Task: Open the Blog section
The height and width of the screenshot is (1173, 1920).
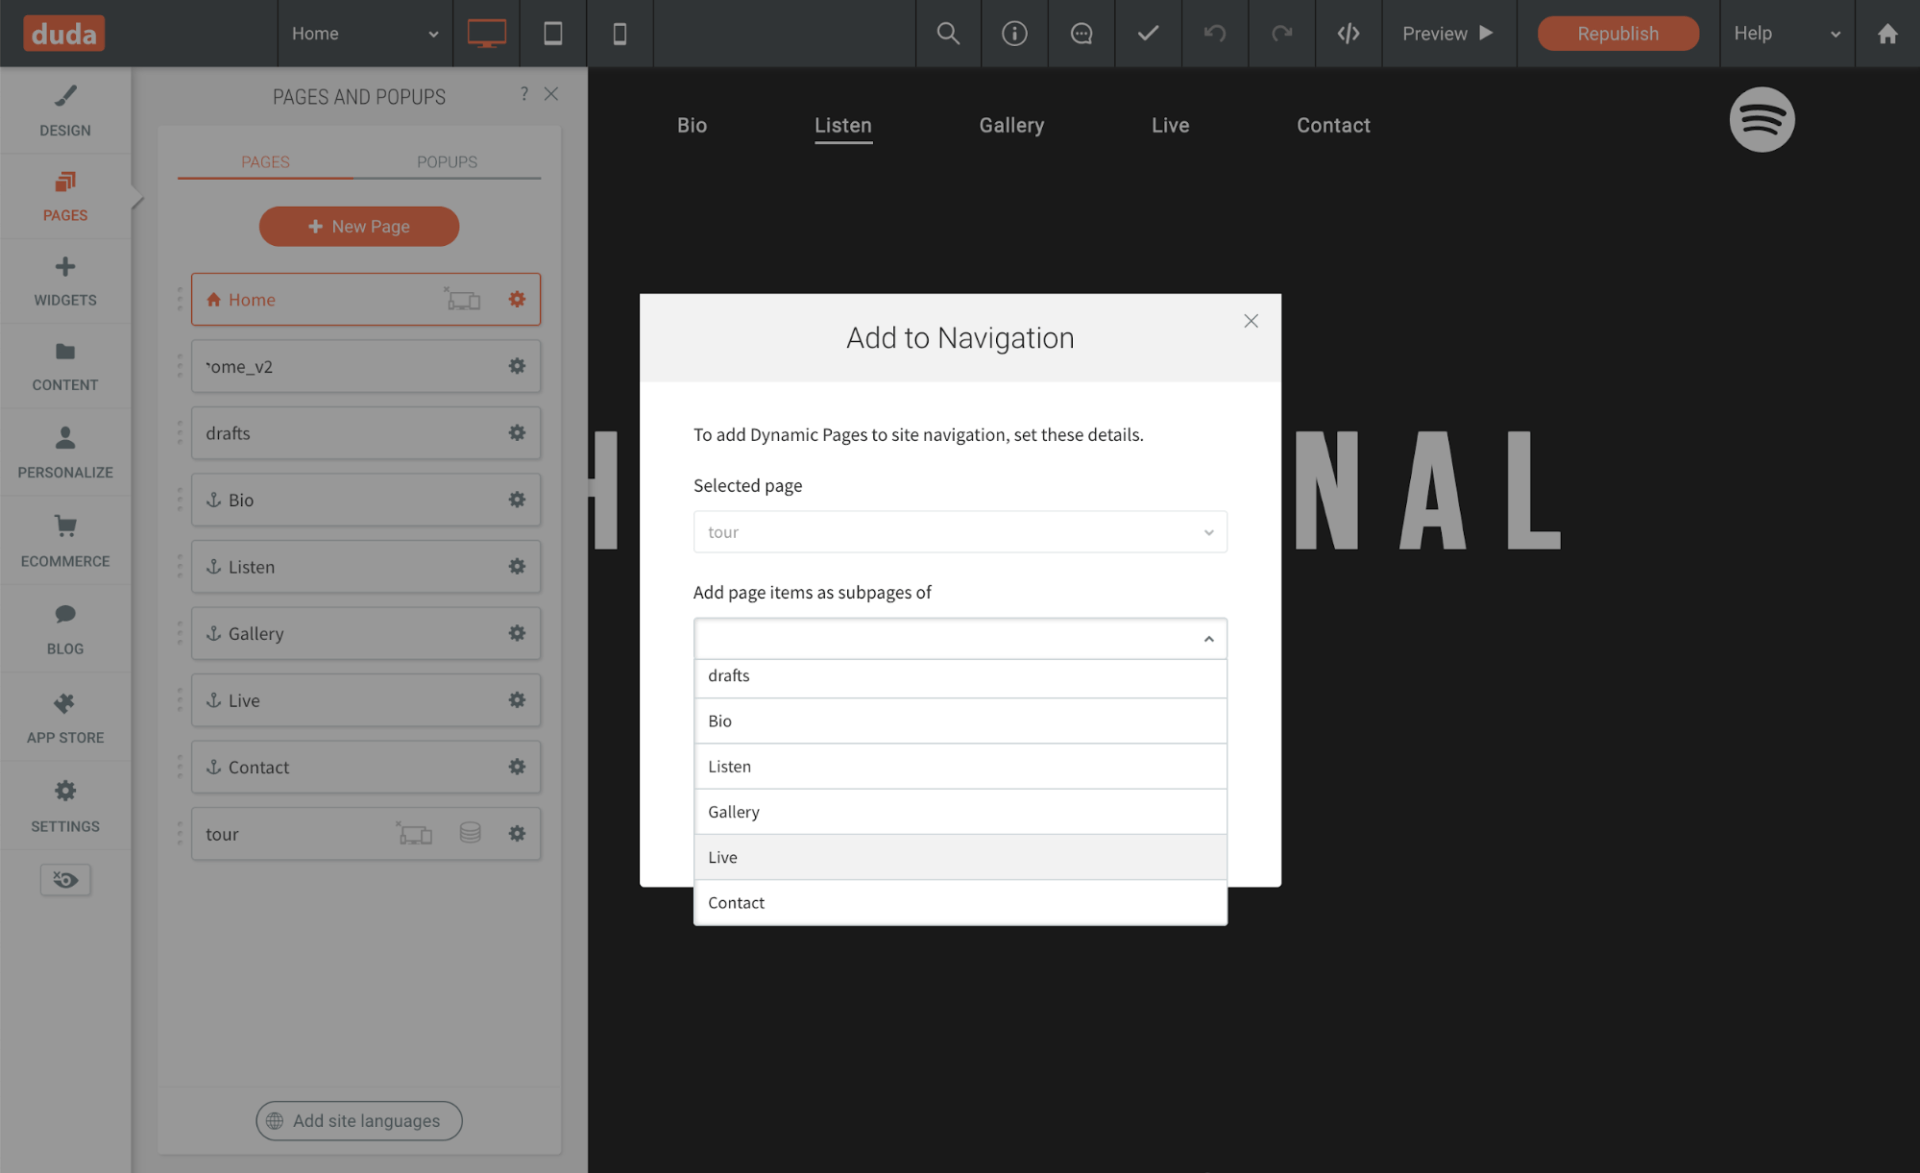Action: [65, 629]
